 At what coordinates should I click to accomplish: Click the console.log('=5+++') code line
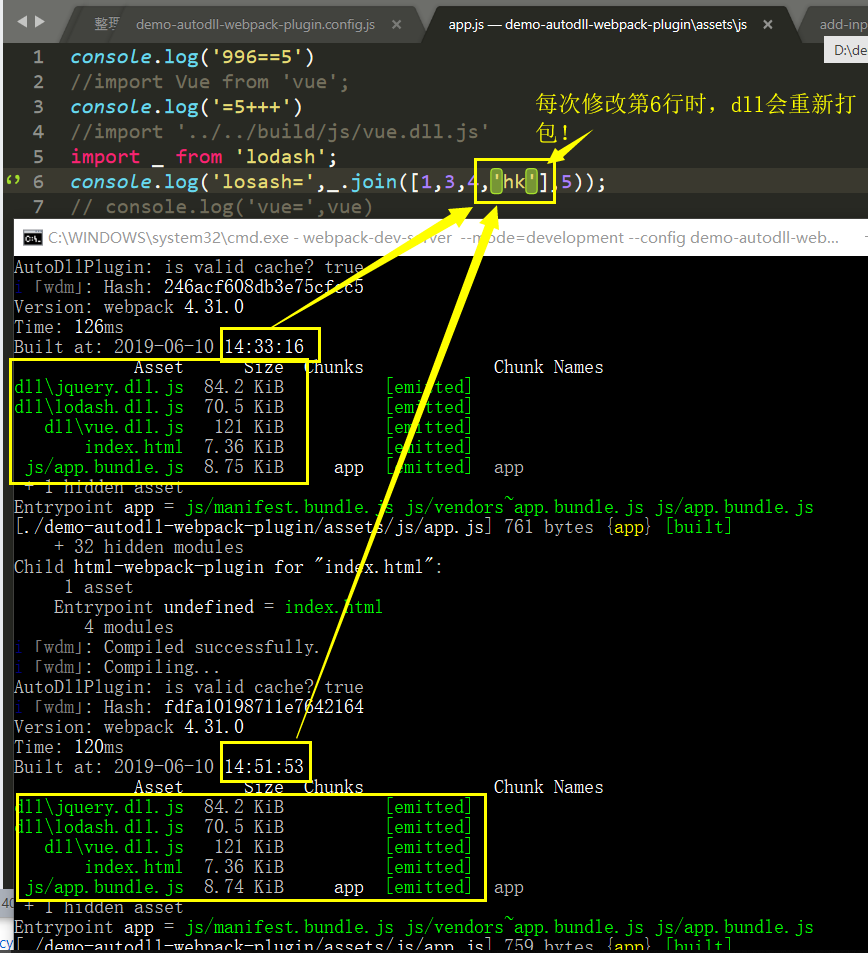tap(186, 107)
